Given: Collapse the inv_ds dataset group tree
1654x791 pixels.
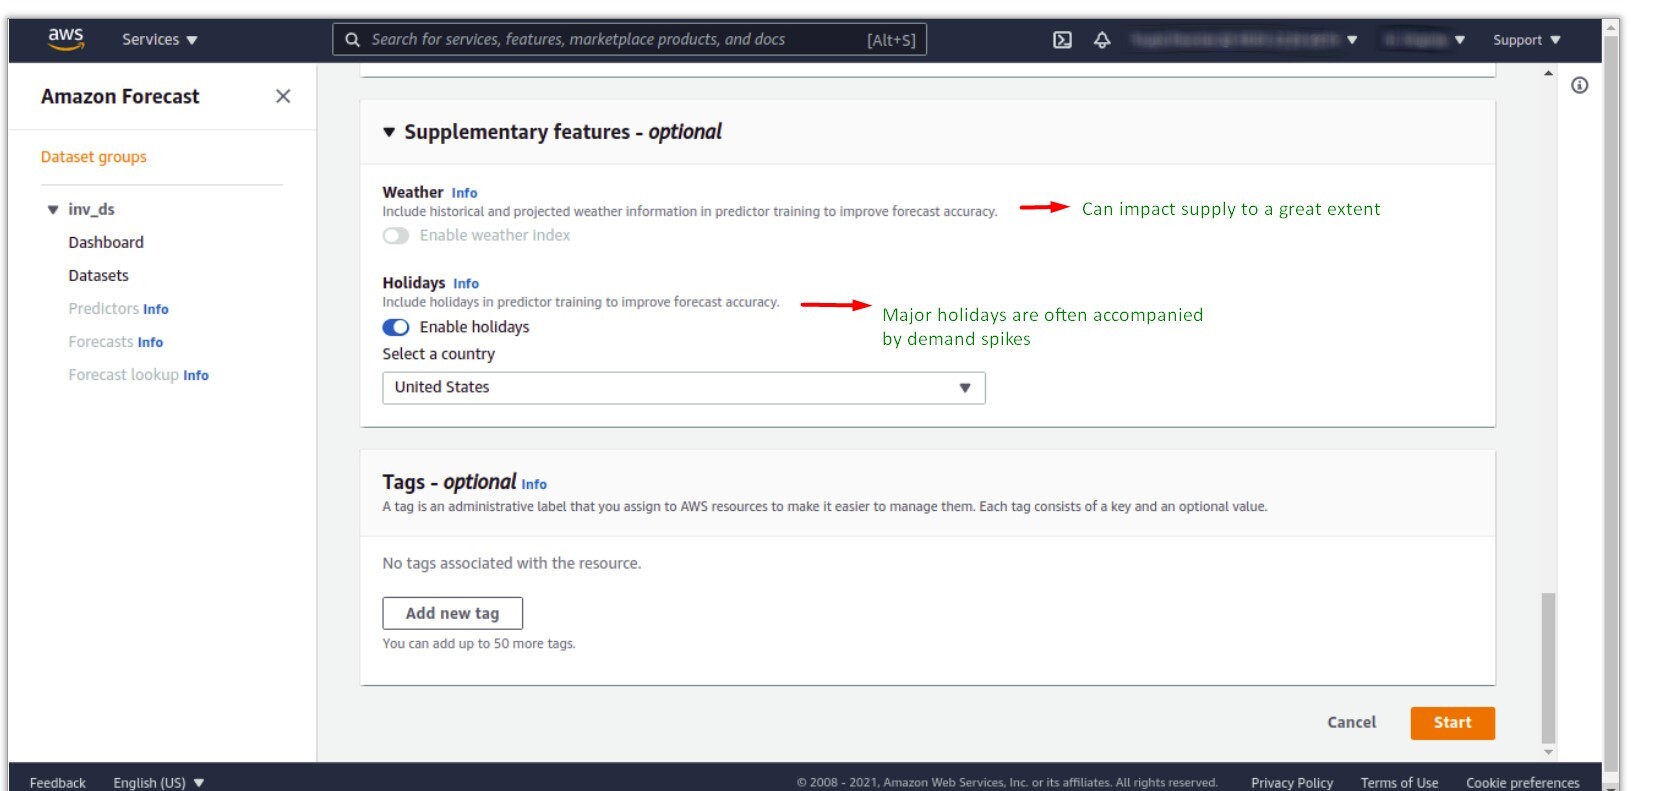Looking at the screenshot, I should coord(53,210).
